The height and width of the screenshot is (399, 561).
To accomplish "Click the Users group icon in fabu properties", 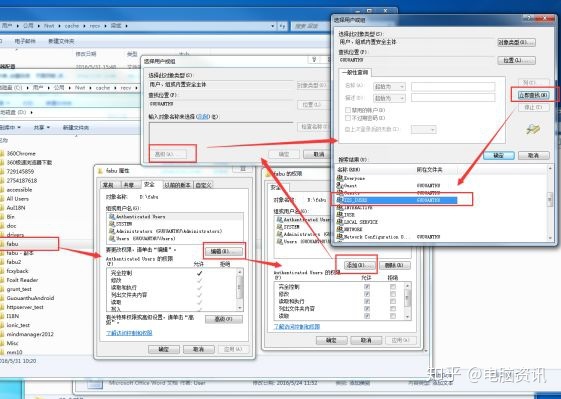I will [112, 238].
